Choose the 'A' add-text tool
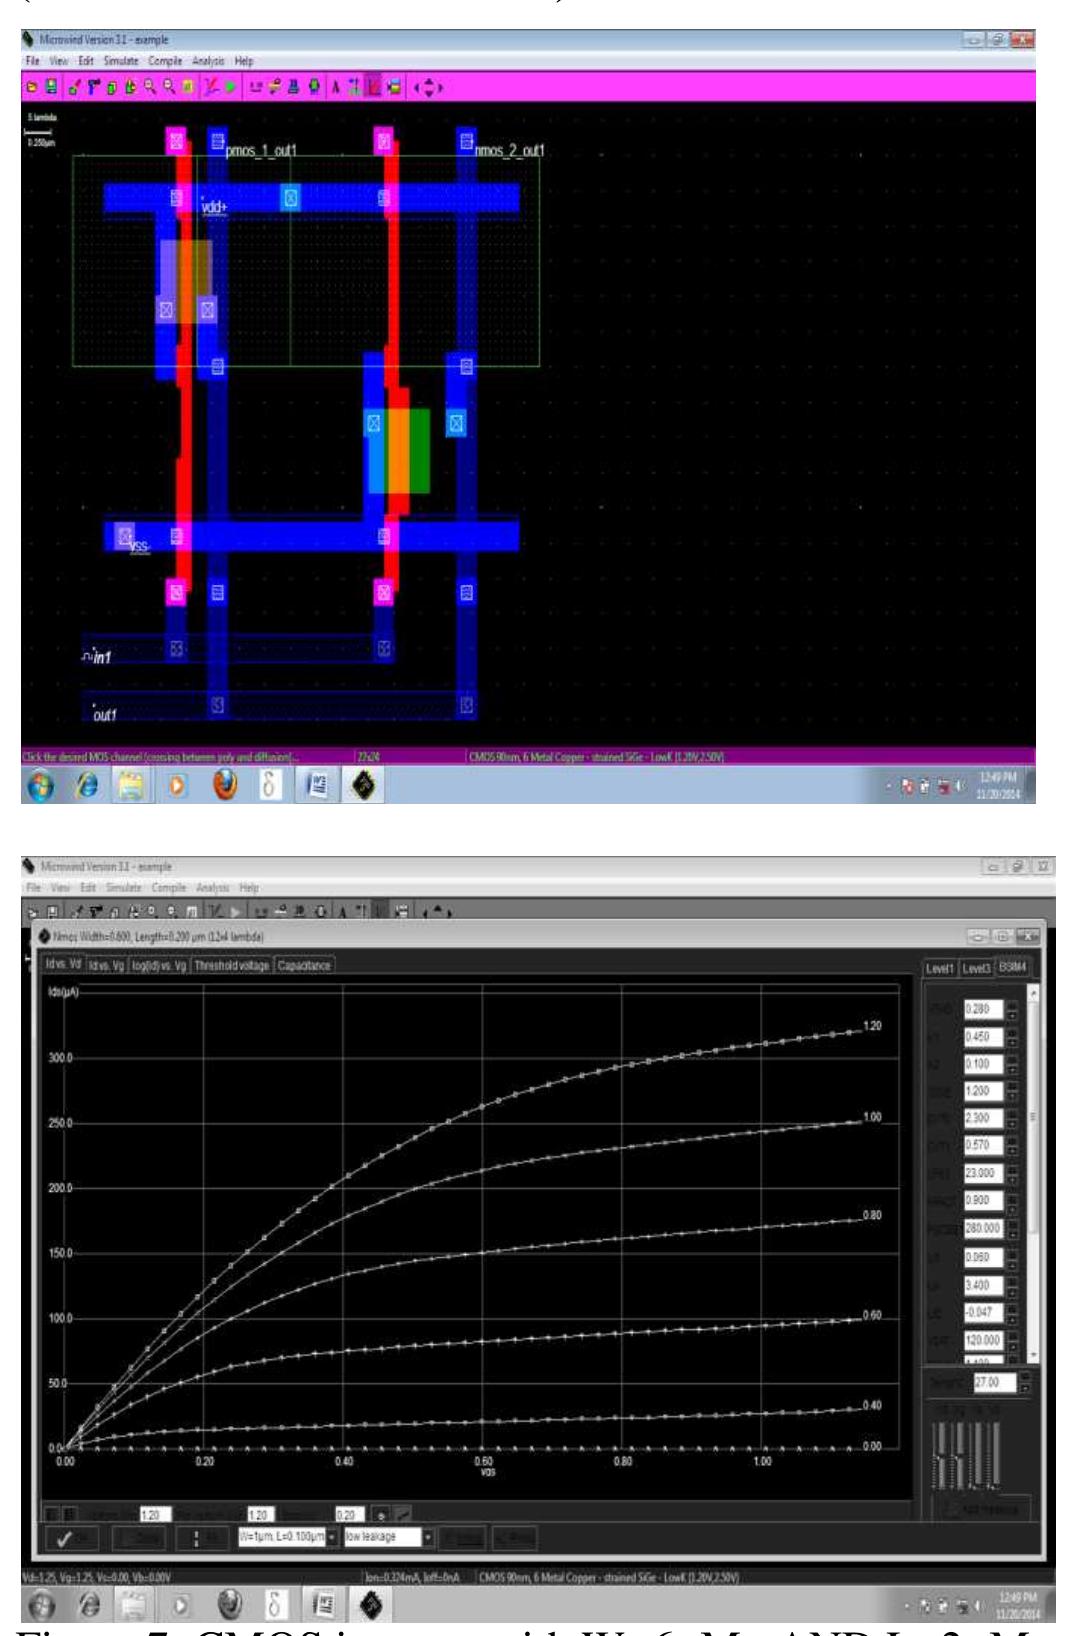This screenshot has height=1636, width=1065. coord(334,87)
